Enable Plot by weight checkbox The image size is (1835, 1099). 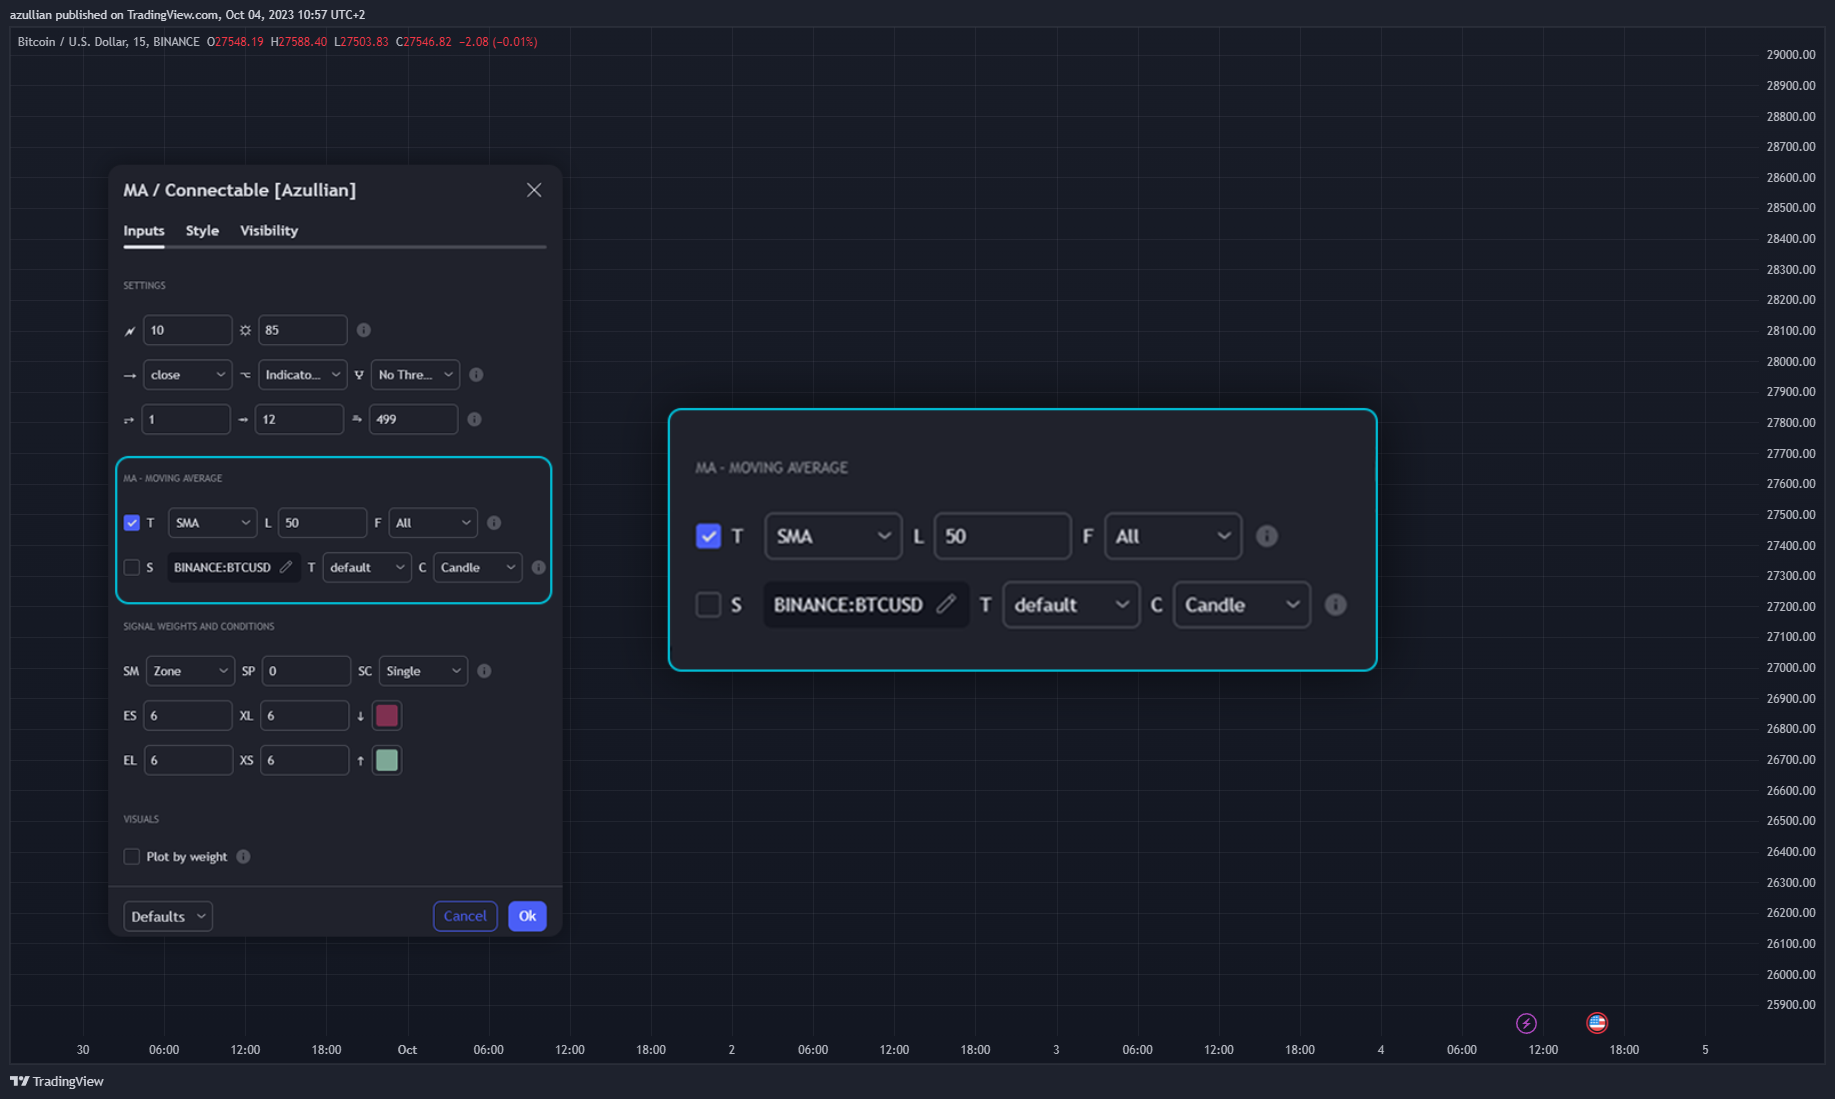click(x=132, y=857)
